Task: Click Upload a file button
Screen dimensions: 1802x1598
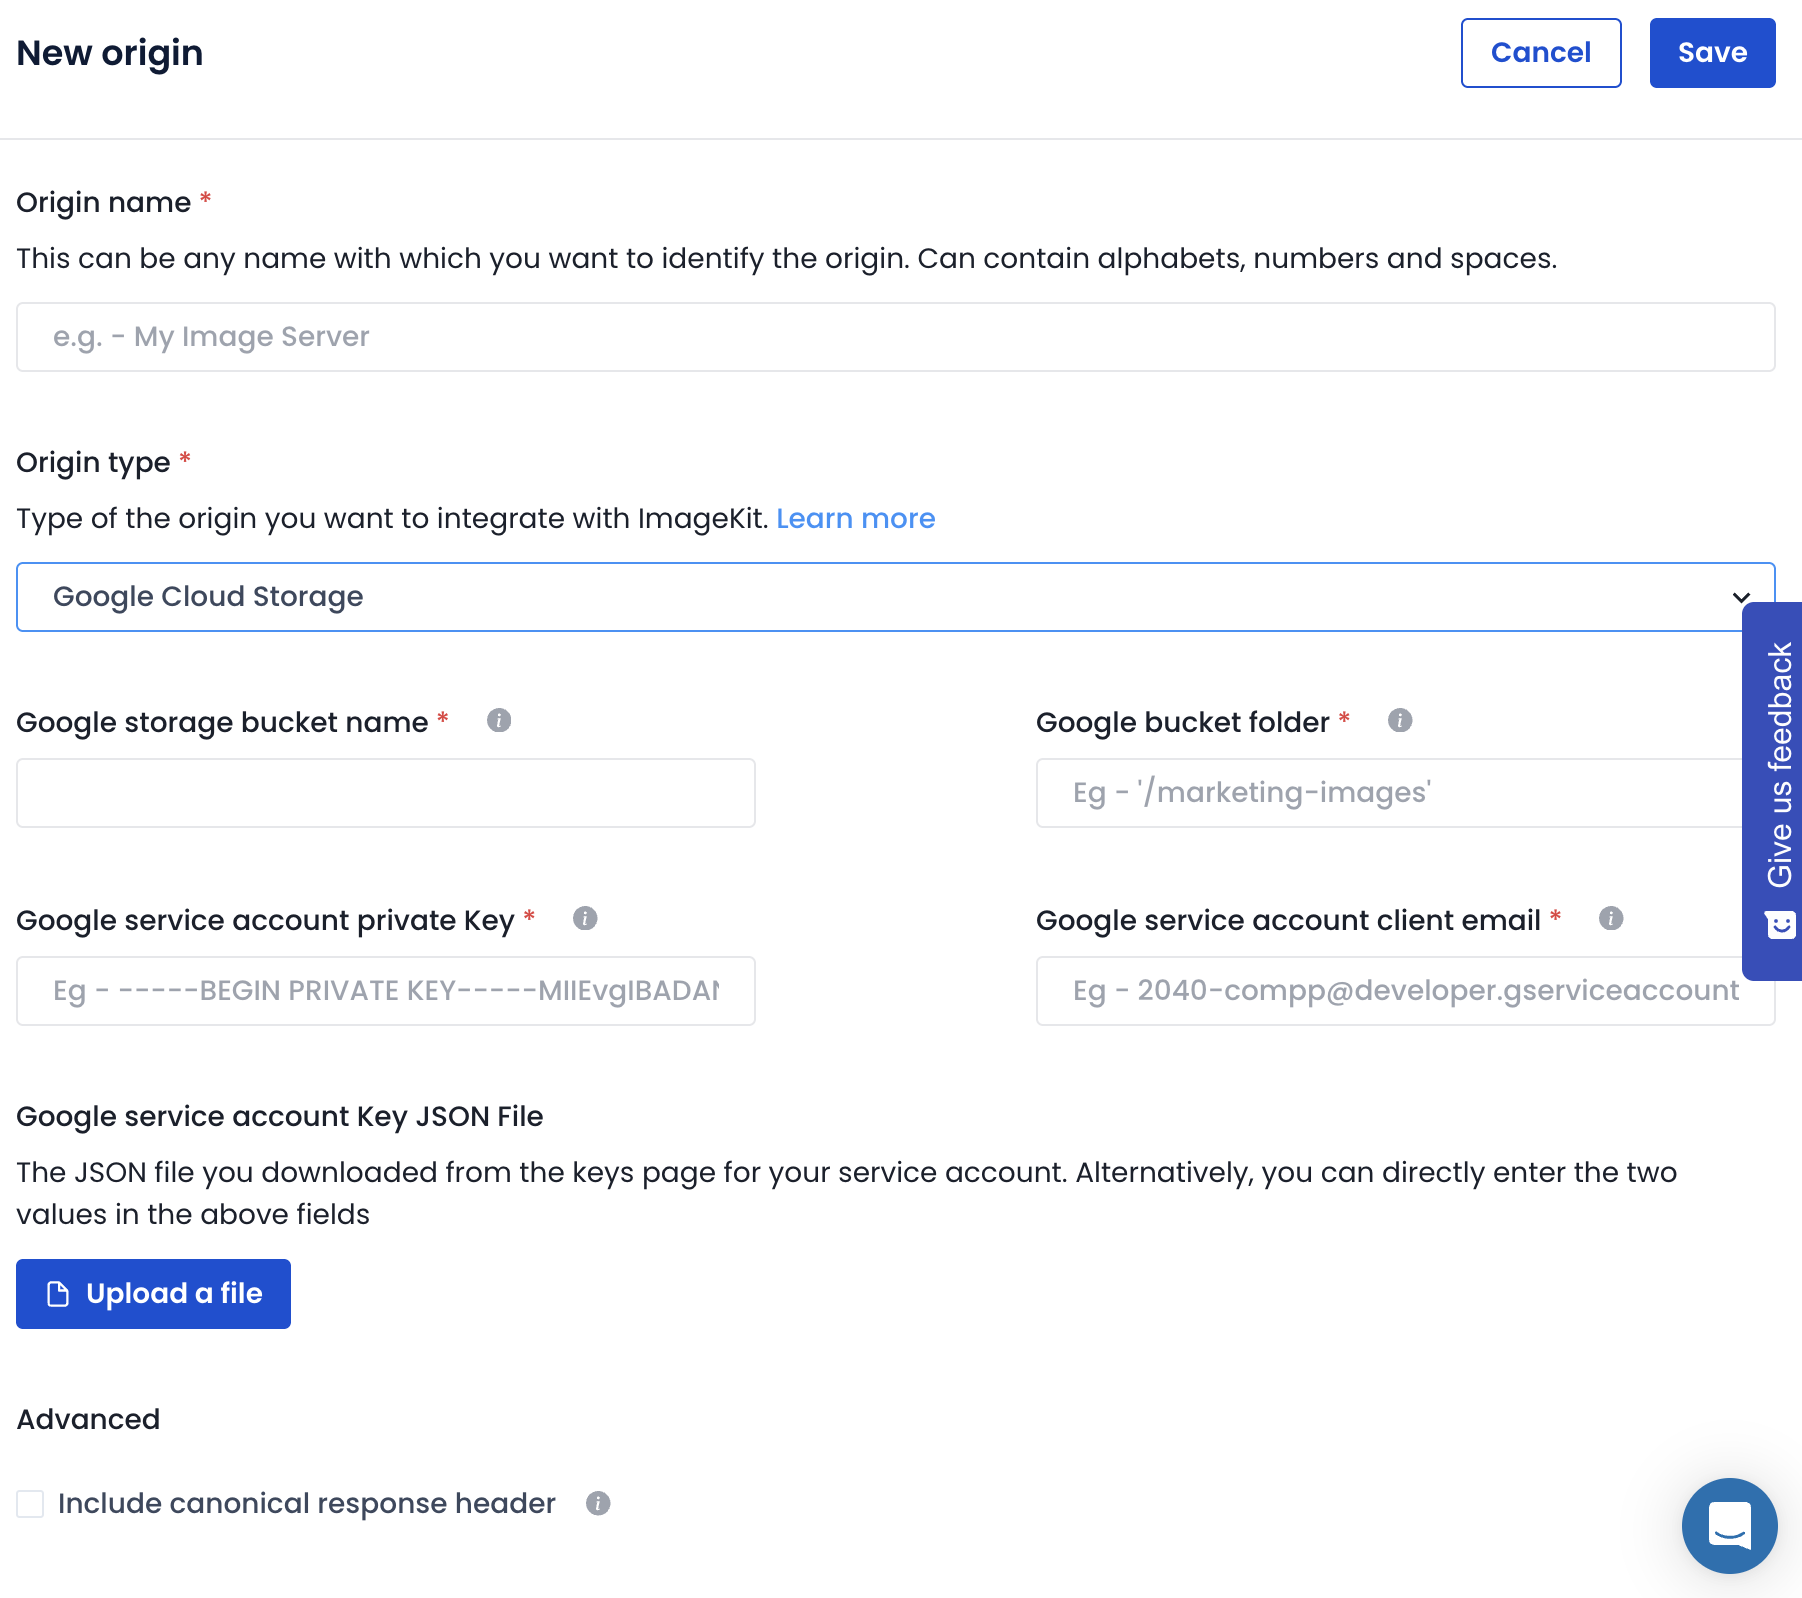Action: click(x=153, y=1294)
